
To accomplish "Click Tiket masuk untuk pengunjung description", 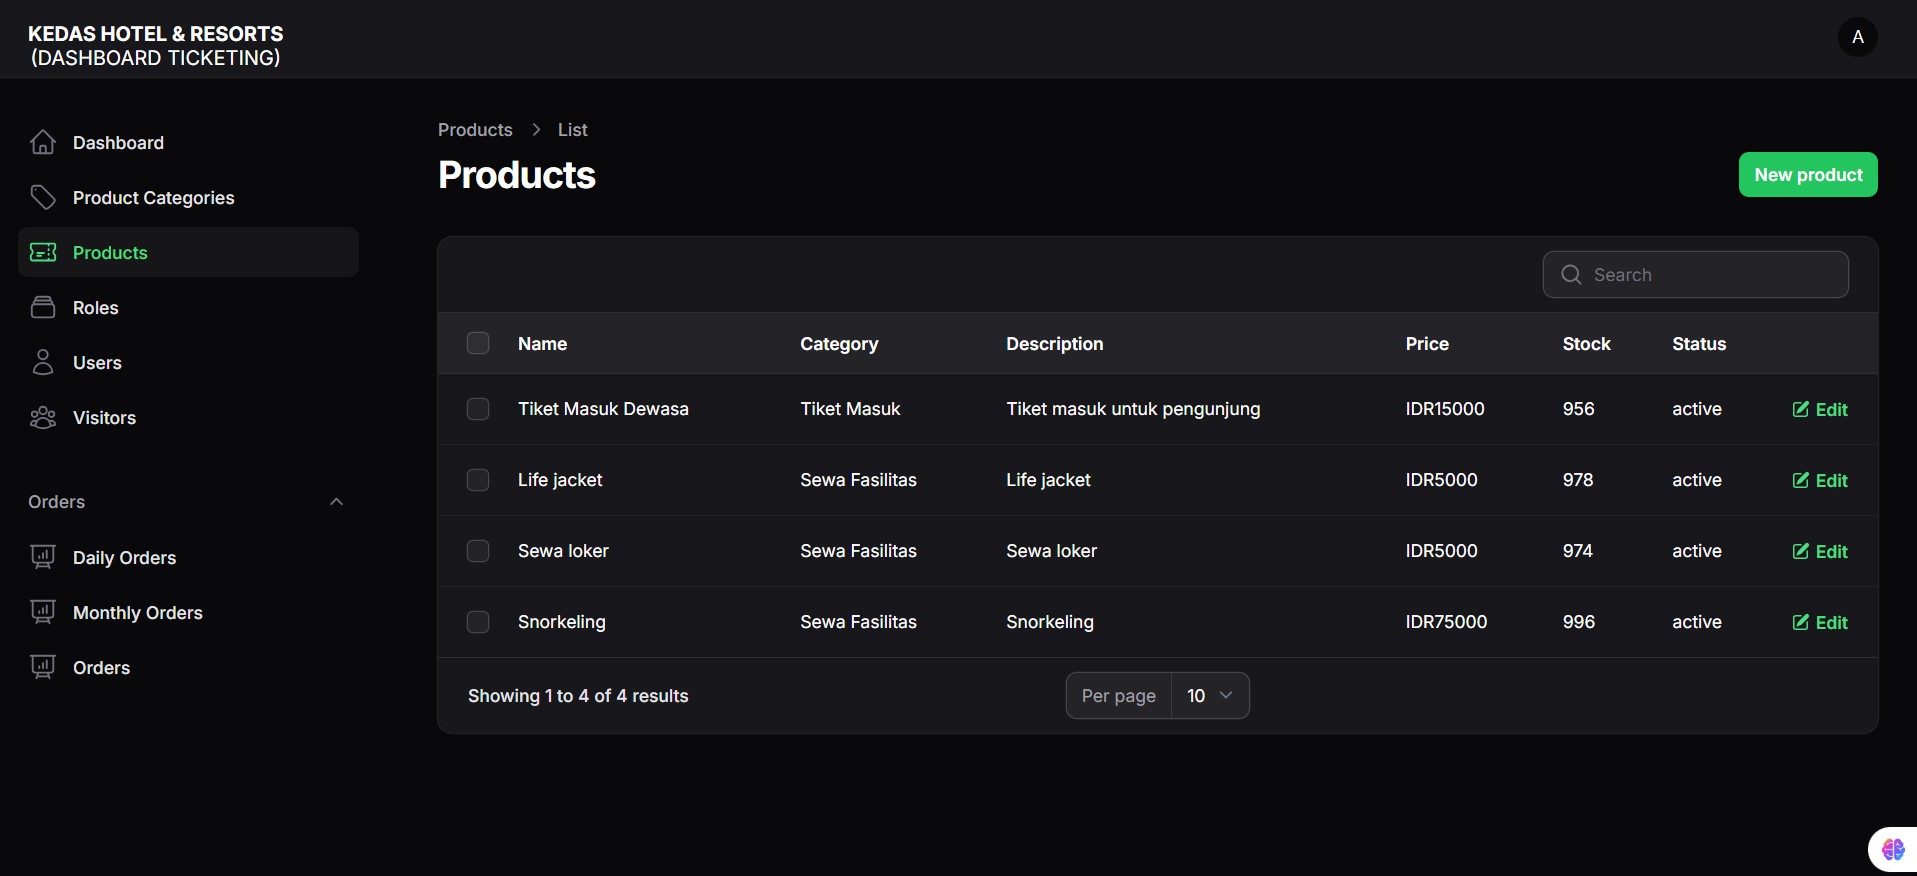I will pyautogui.click(x=1133, y=409).
